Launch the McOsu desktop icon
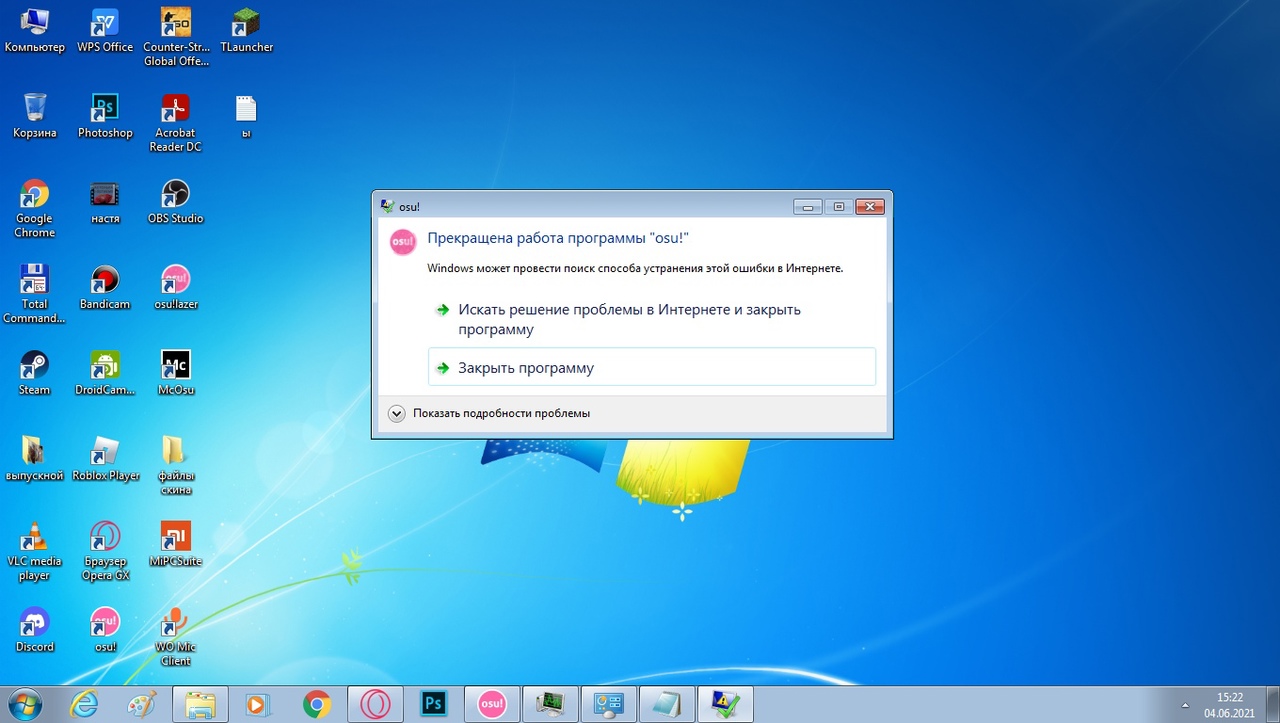Image resolution: width=1280 pixels, height=723 pixels. tap(175, 373)
